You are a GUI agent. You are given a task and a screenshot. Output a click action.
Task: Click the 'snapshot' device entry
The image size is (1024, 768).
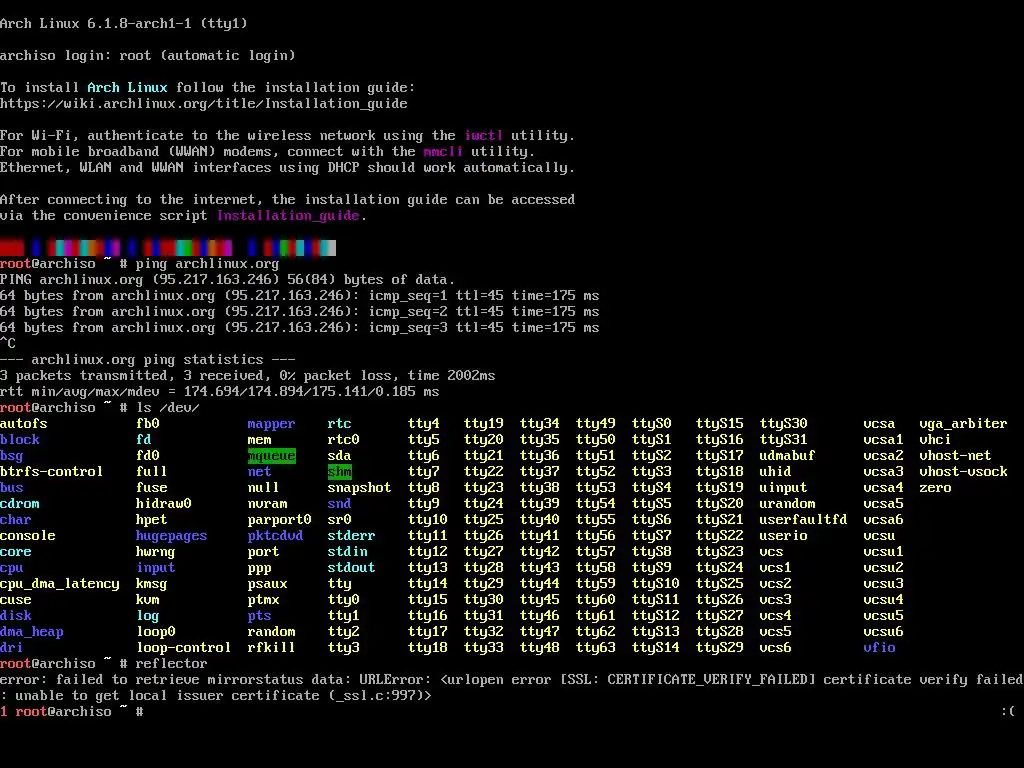coord(359,488)
